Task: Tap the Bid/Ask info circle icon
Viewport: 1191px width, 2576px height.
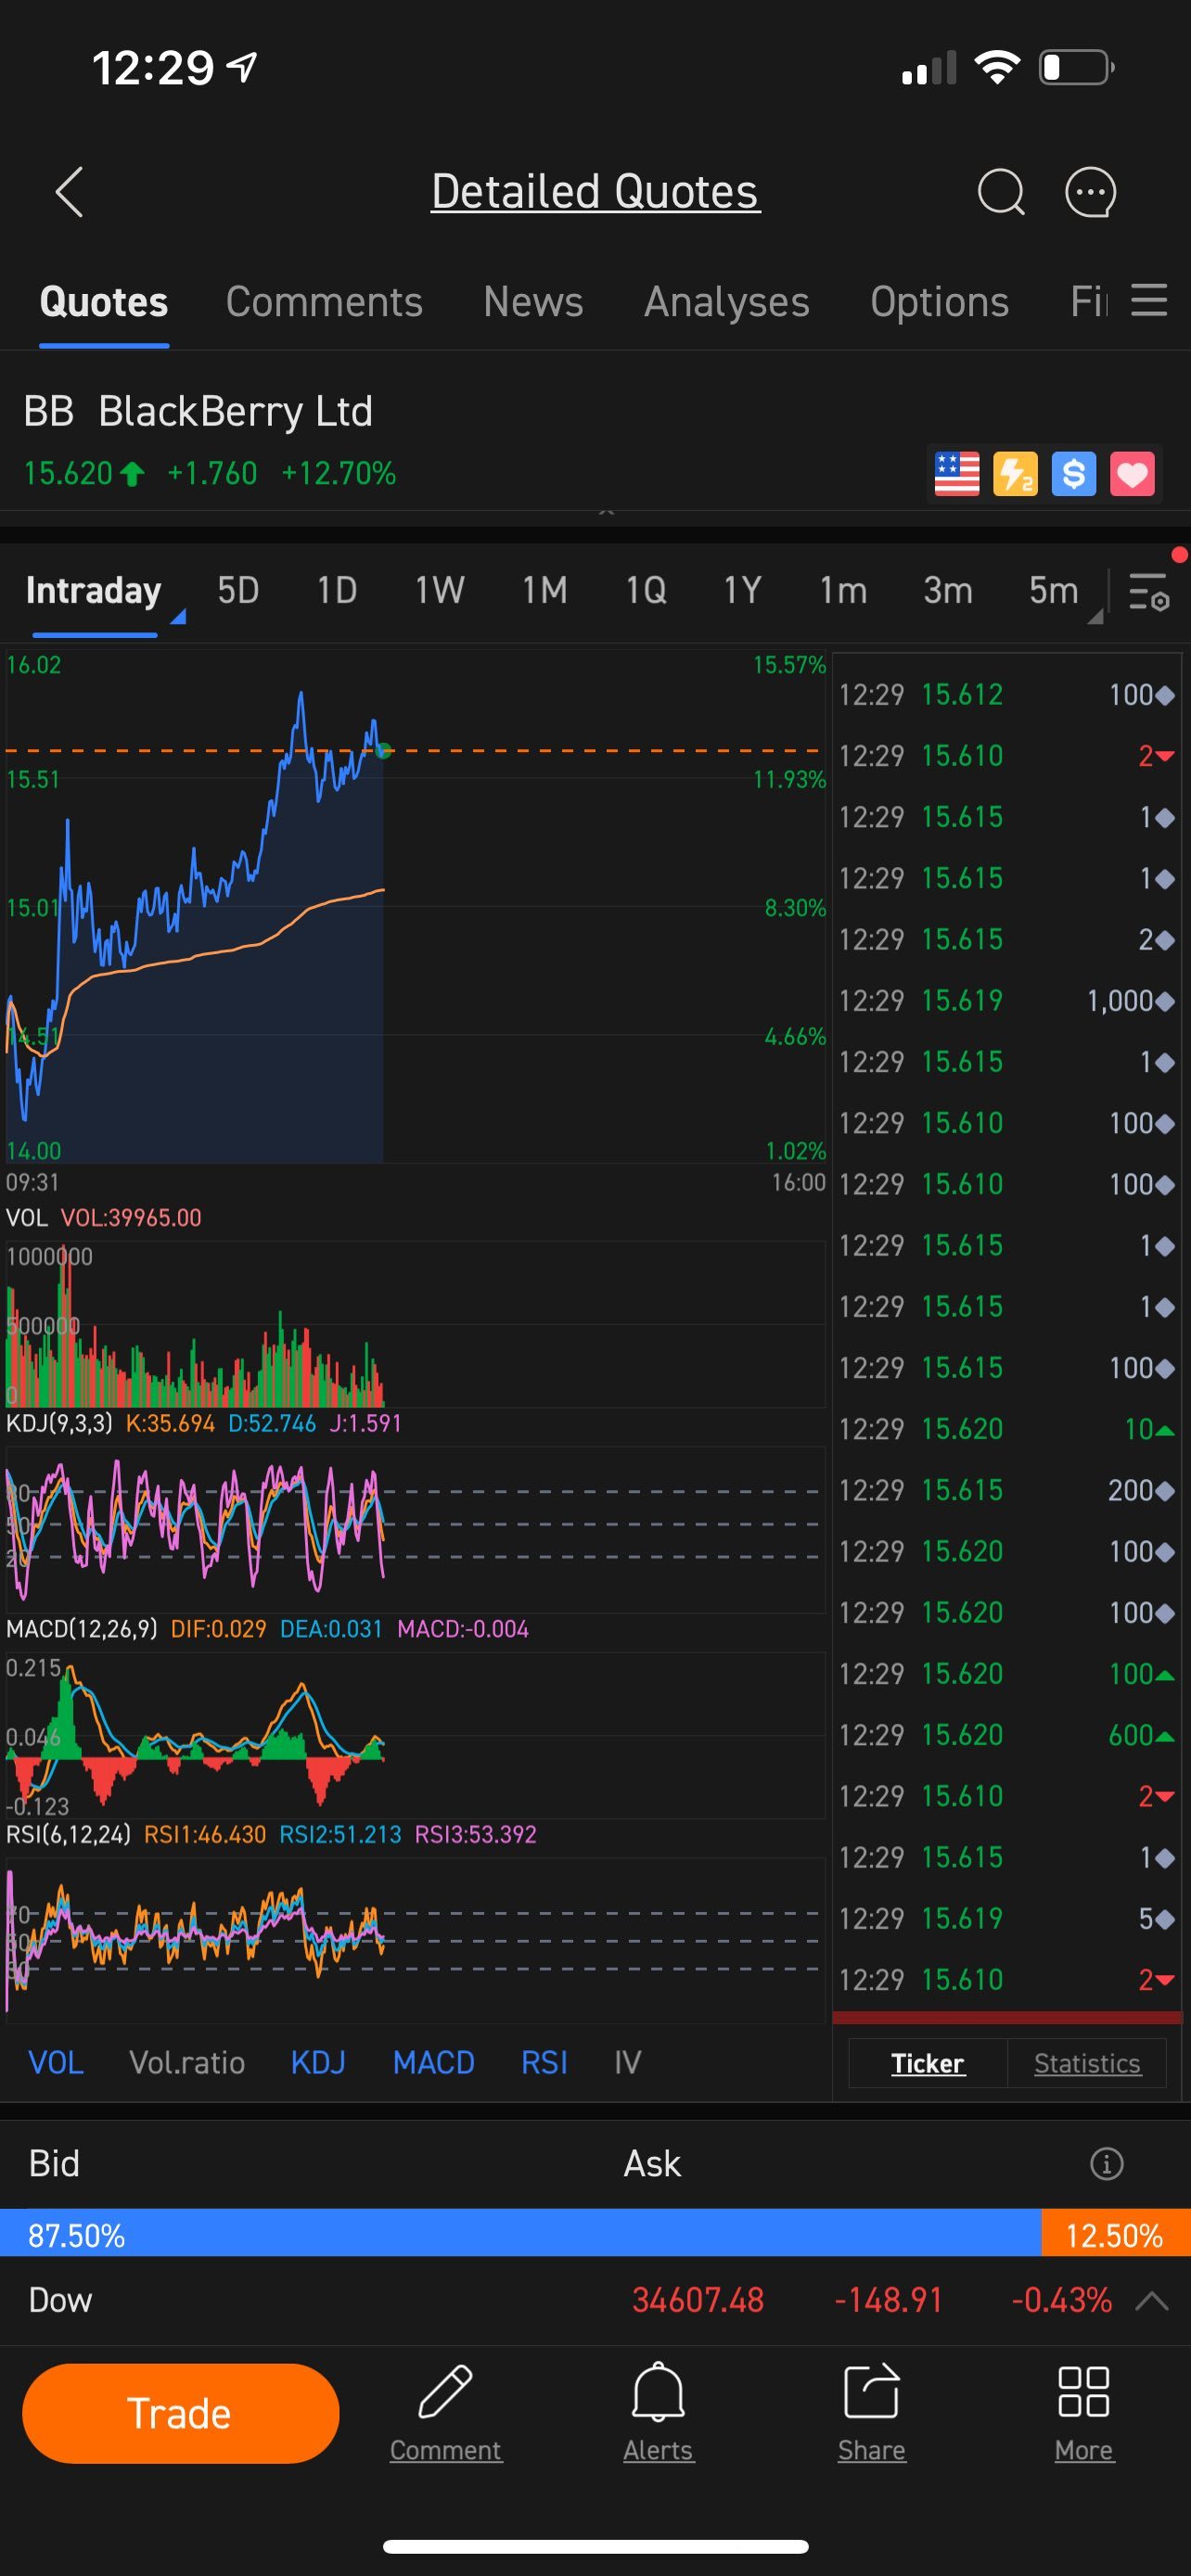Action: (1106, 2164)
